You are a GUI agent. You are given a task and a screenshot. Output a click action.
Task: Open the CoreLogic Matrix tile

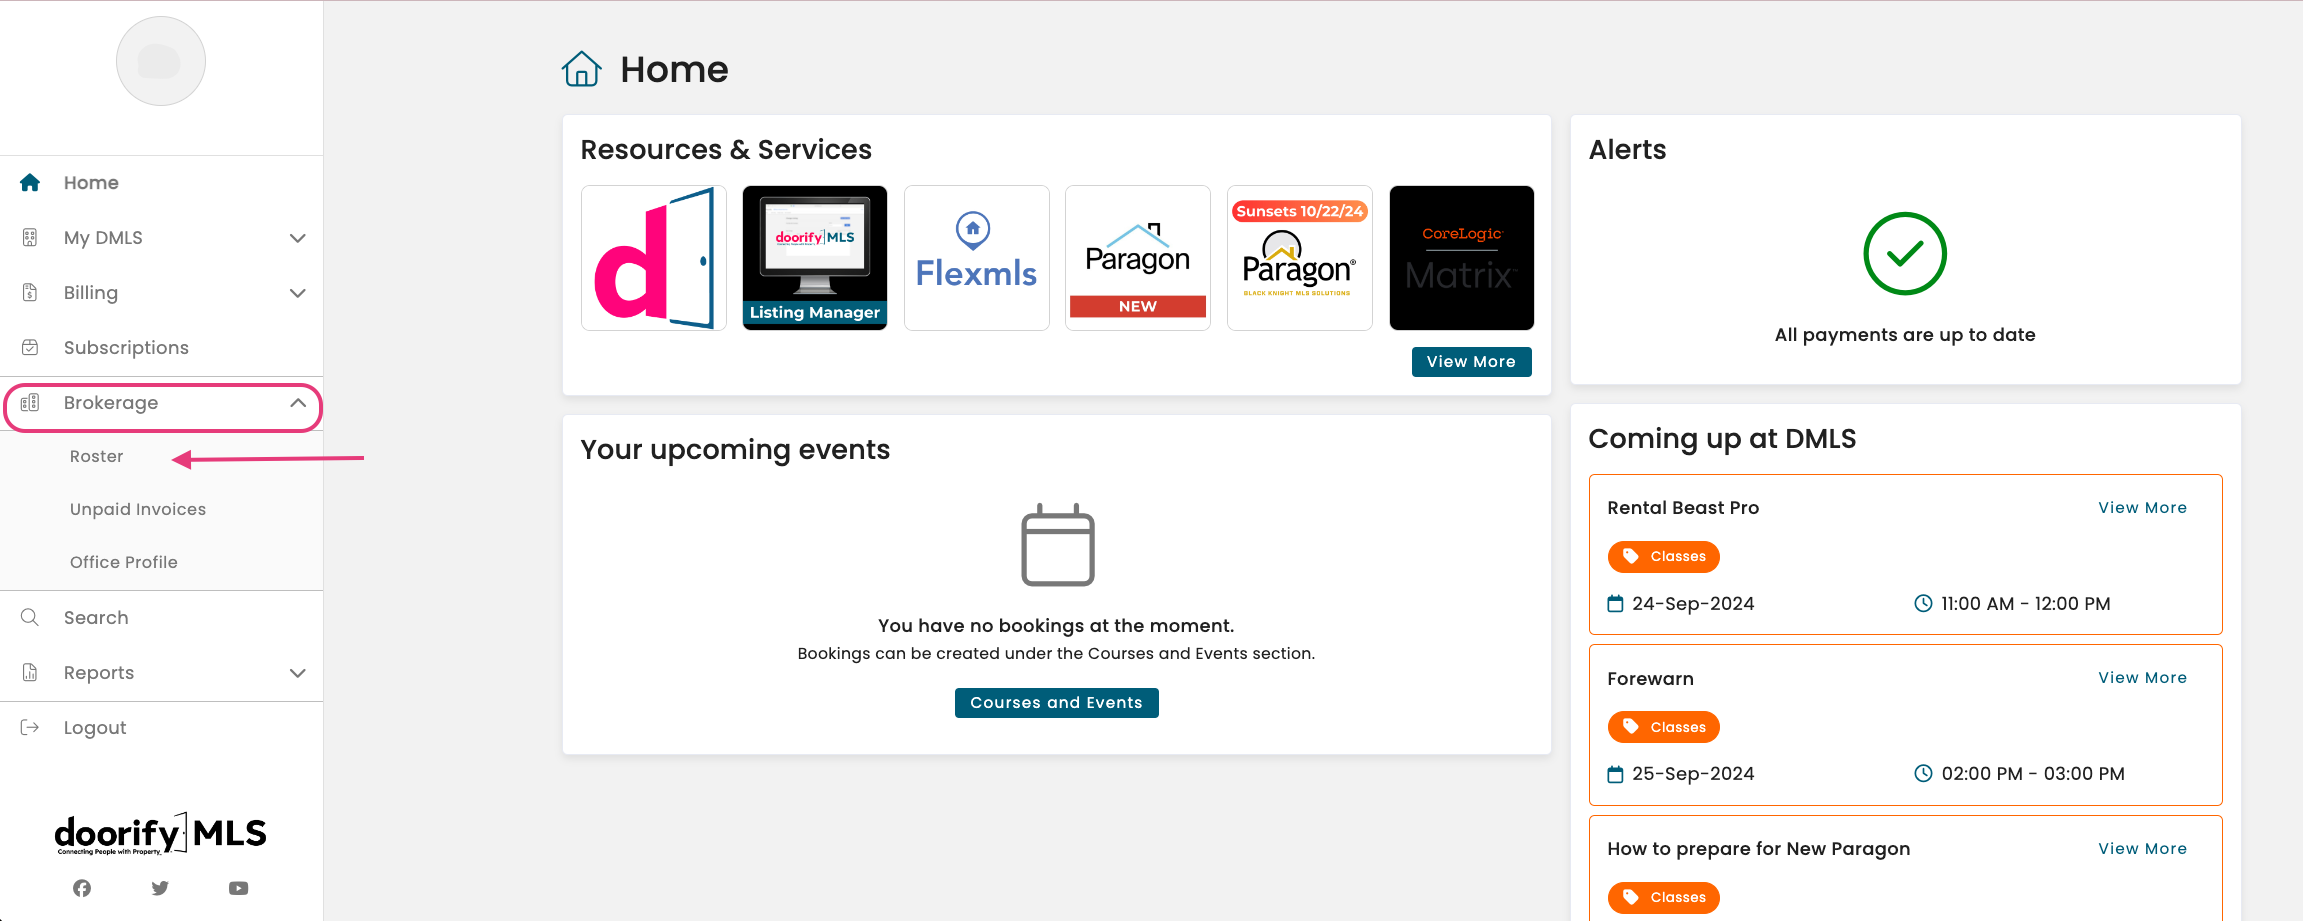pyautogui.click(x=1462, y=258)
